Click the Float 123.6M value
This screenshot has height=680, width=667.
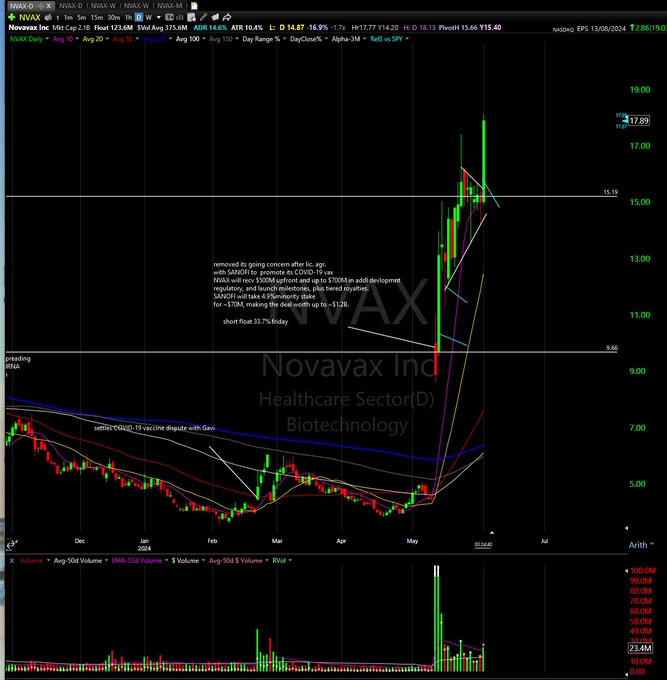pyautogui.click(x=113, y=27)
